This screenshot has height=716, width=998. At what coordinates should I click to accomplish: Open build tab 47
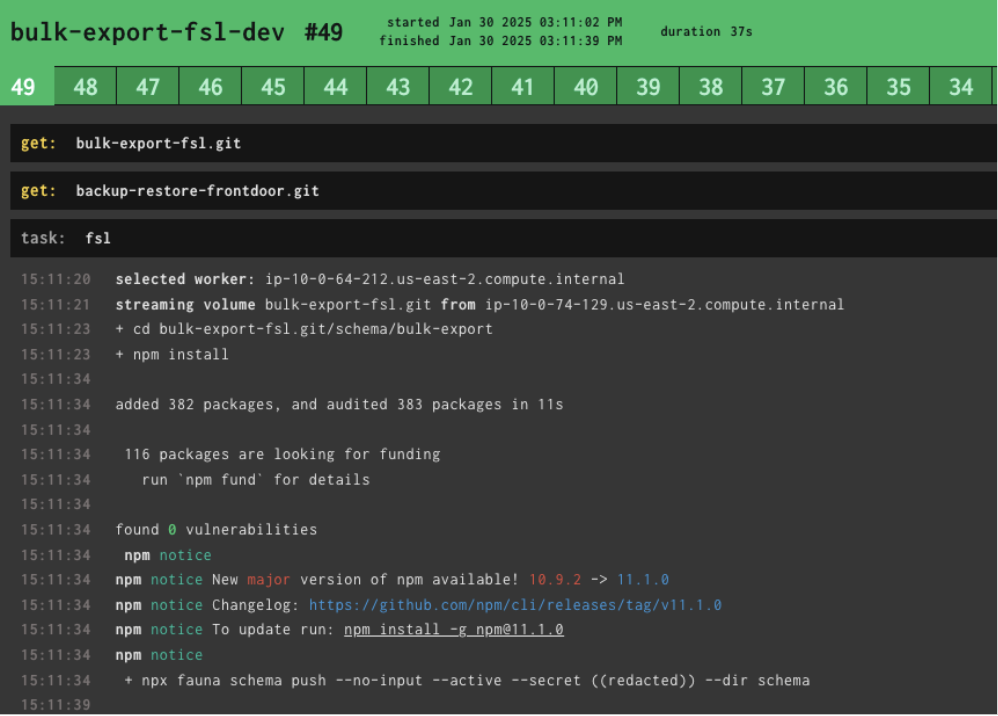pos(148,86)
